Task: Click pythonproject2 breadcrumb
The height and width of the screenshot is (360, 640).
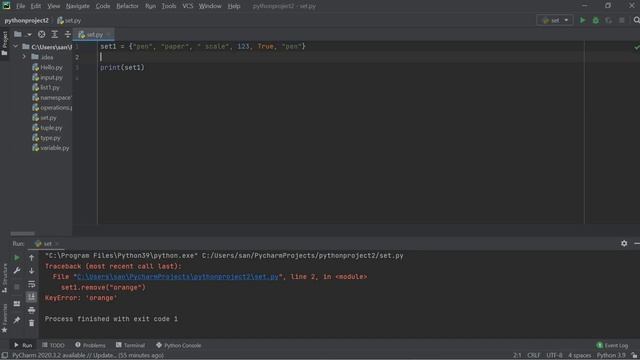Action: [x=27, y=20]
